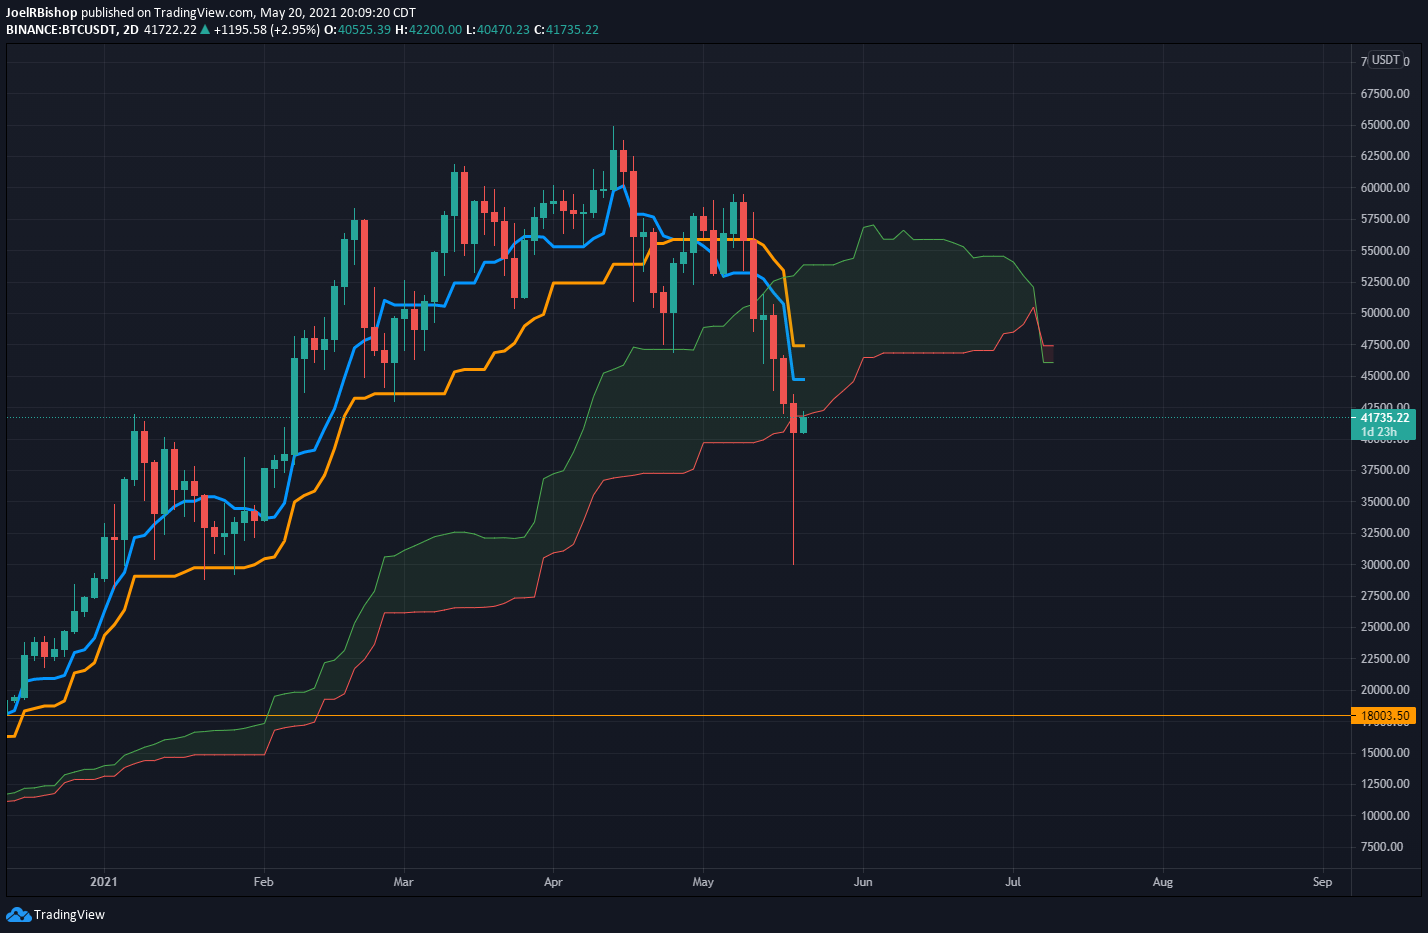Click the 2D timeframe label in header

[x=131, y=30]
